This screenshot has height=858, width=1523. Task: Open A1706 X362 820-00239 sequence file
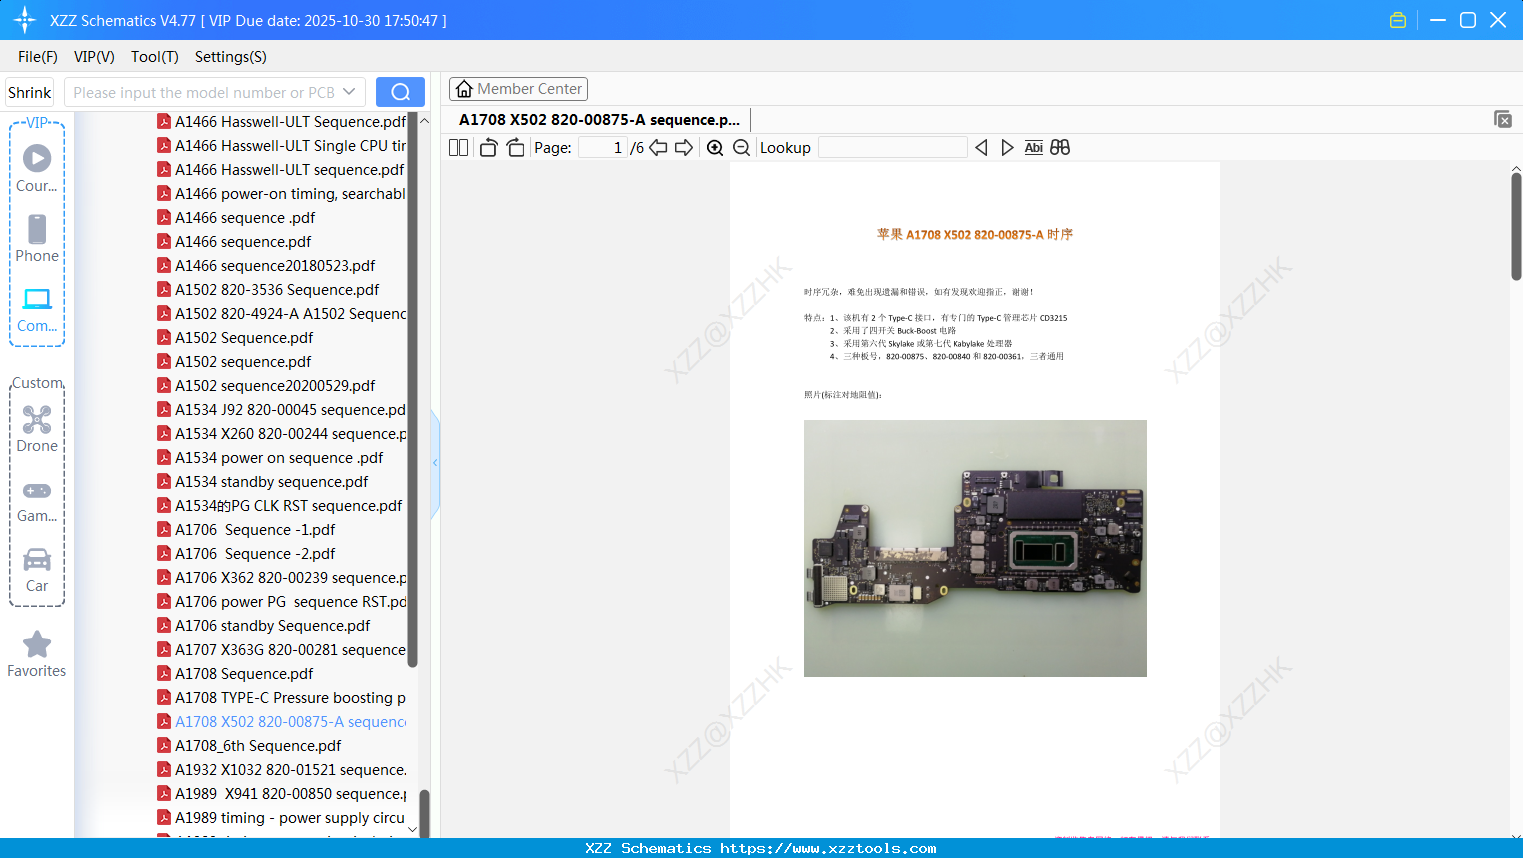click(x=282, y=577)
